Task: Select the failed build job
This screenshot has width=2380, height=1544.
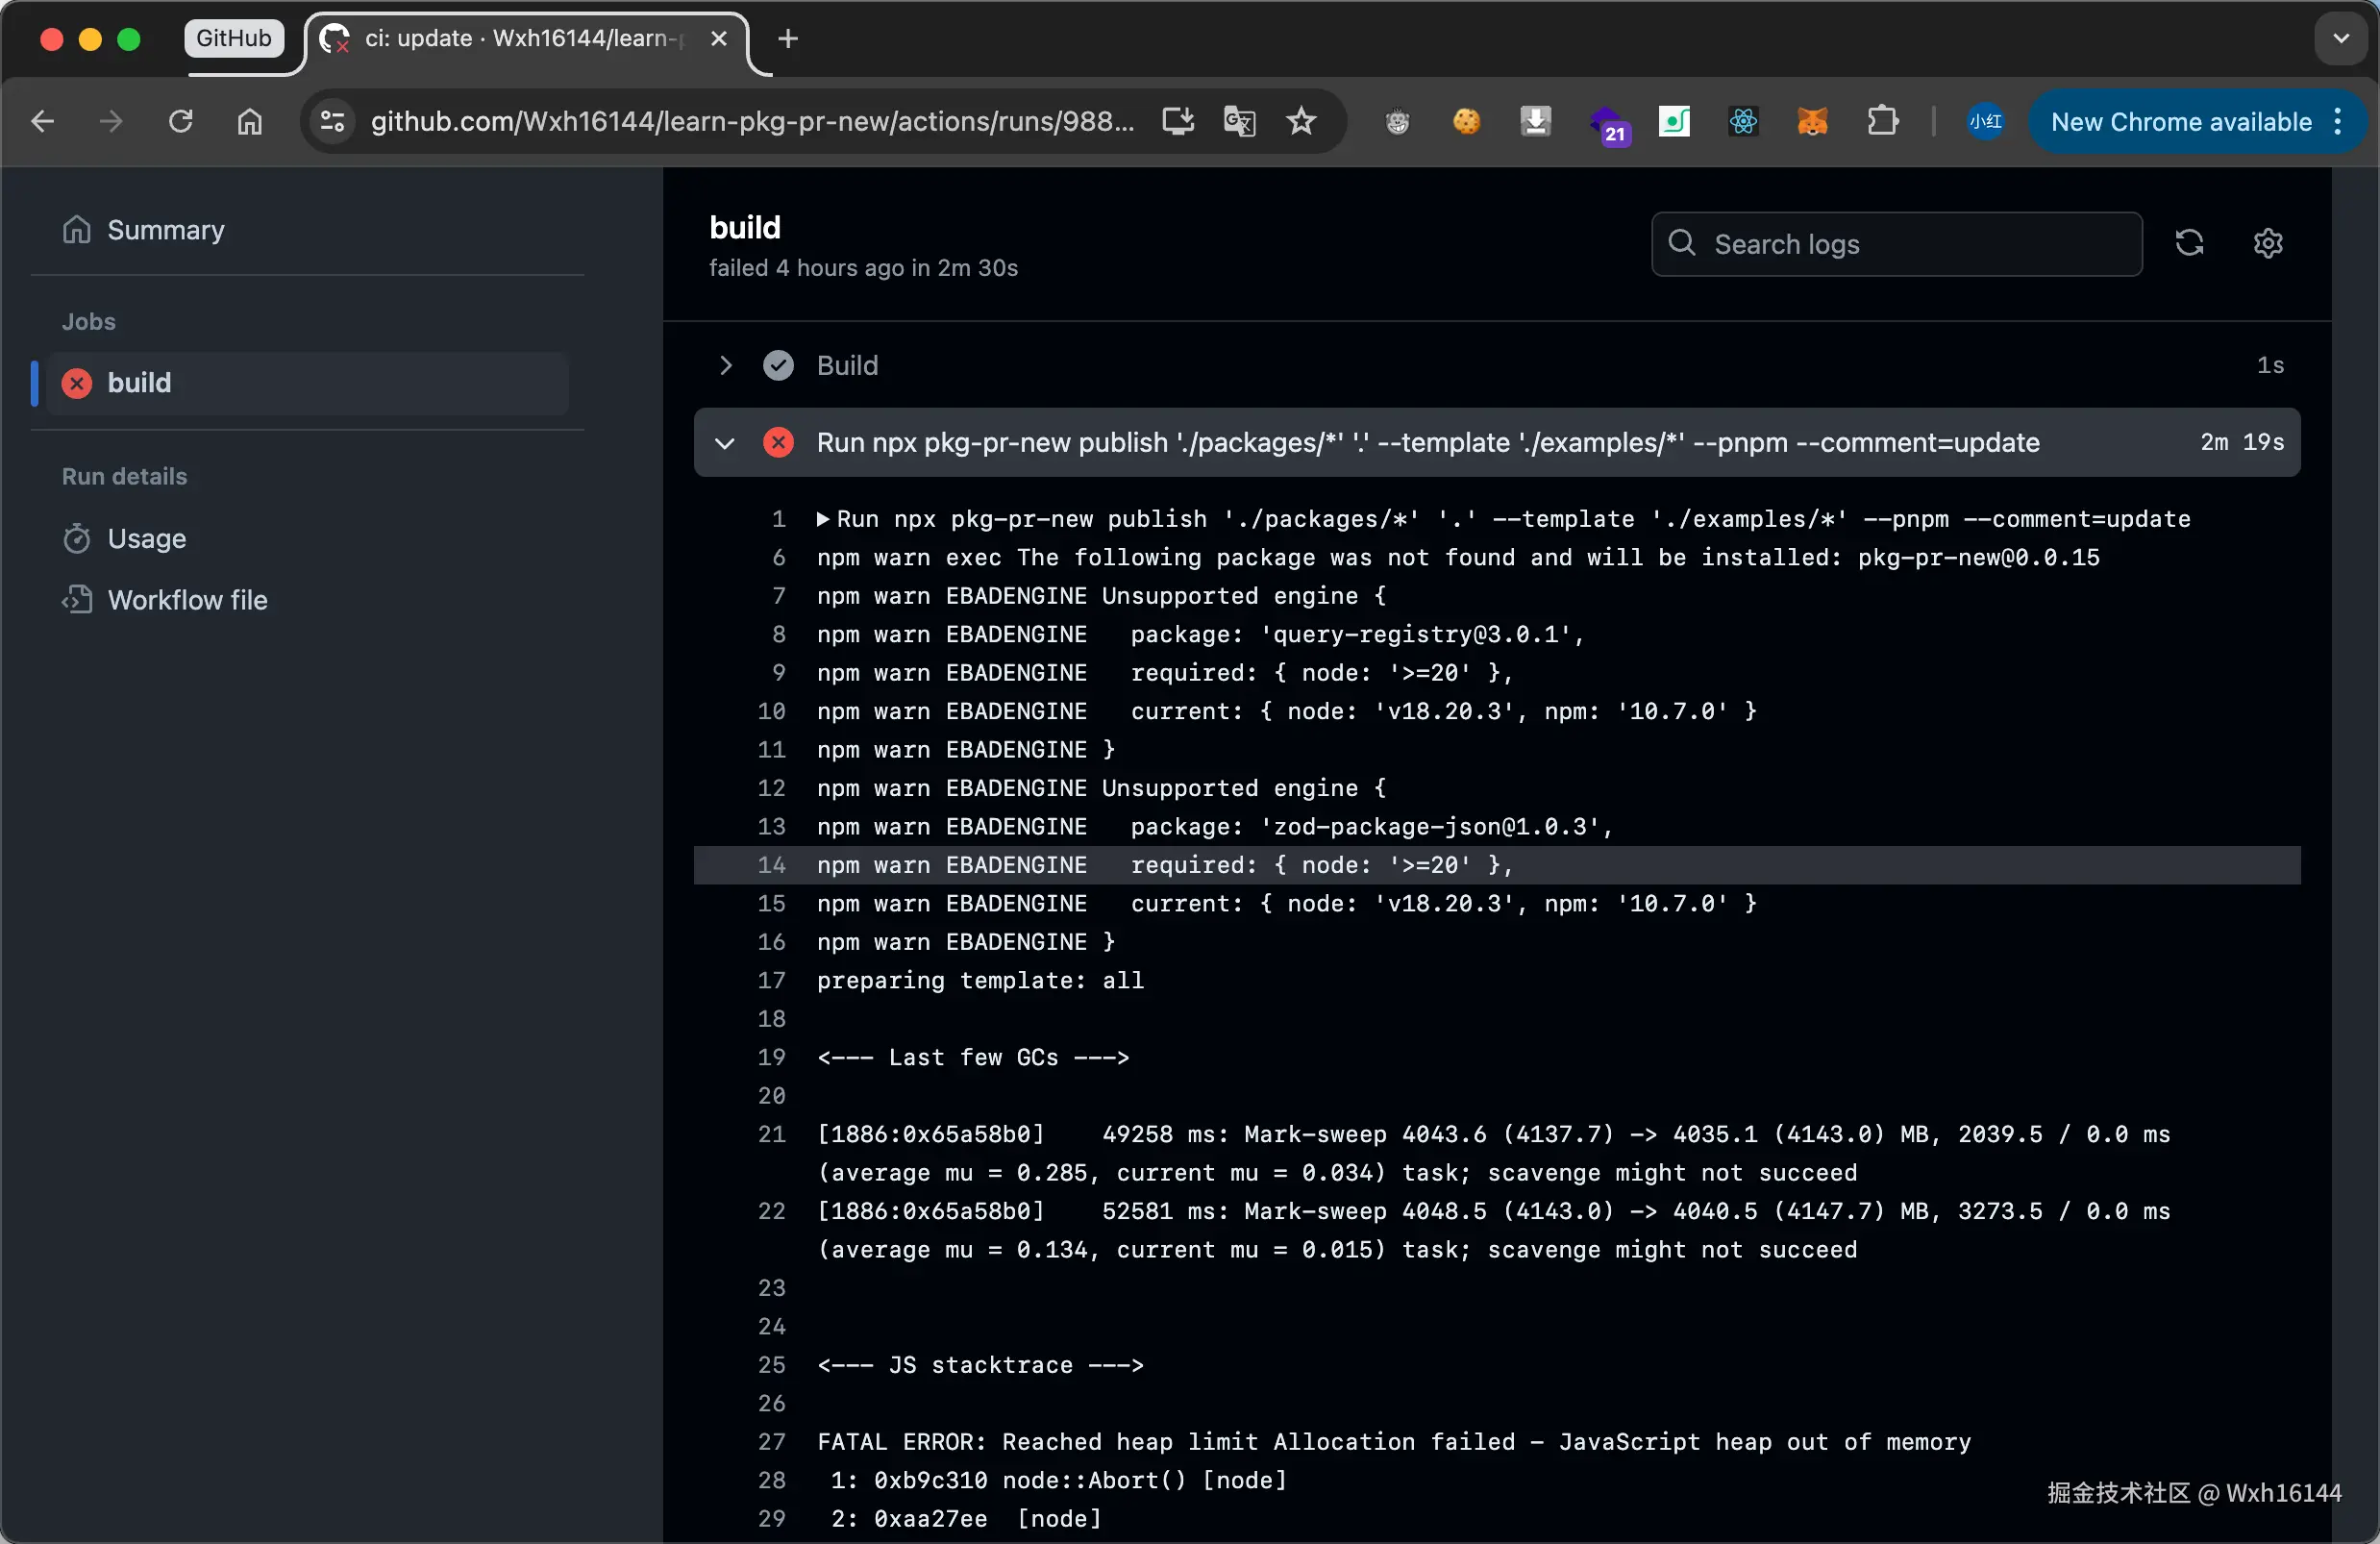Action: pyautogui.click(x=139, y=383)
